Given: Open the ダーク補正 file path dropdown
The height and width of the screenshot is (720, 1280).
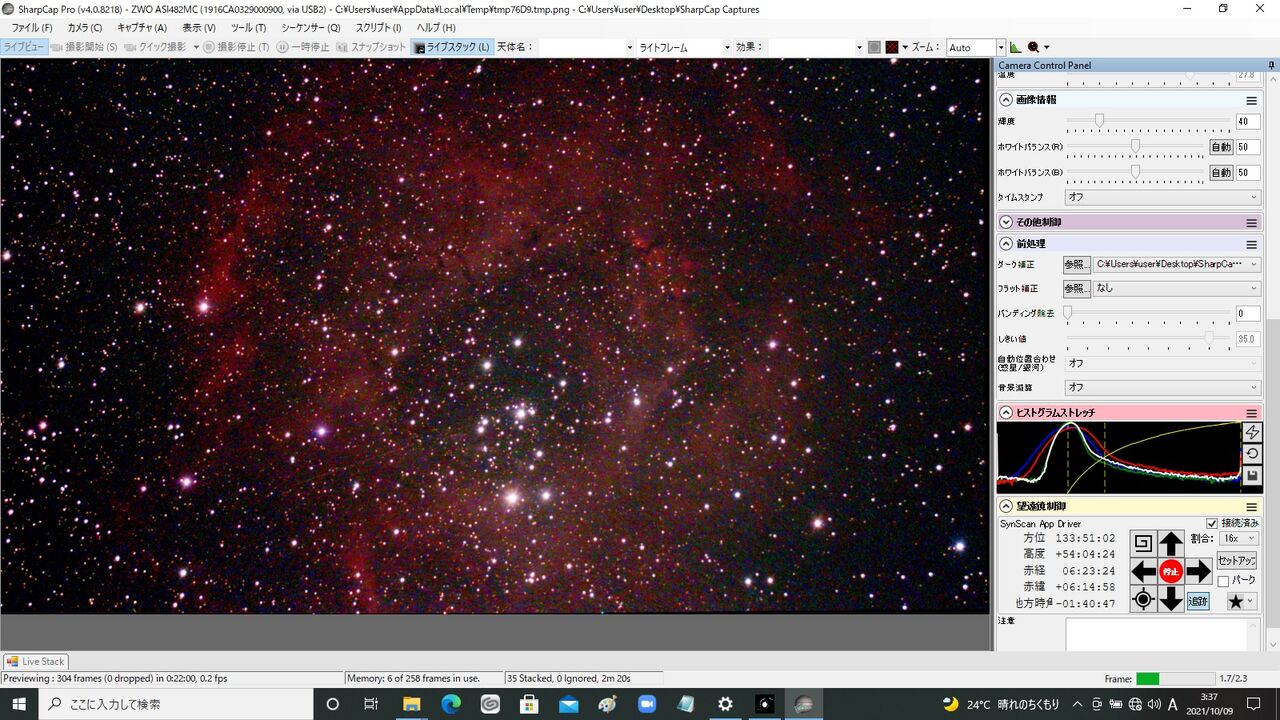Looking at the screenshot, I should coord(1176,264).
